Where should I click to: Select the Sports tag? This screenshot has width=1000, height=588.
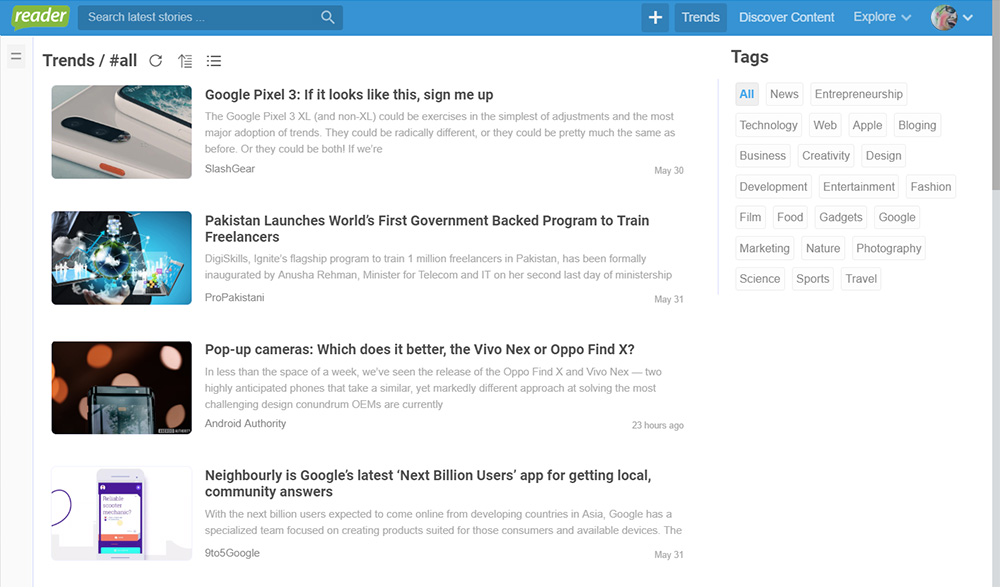point(812,279)
